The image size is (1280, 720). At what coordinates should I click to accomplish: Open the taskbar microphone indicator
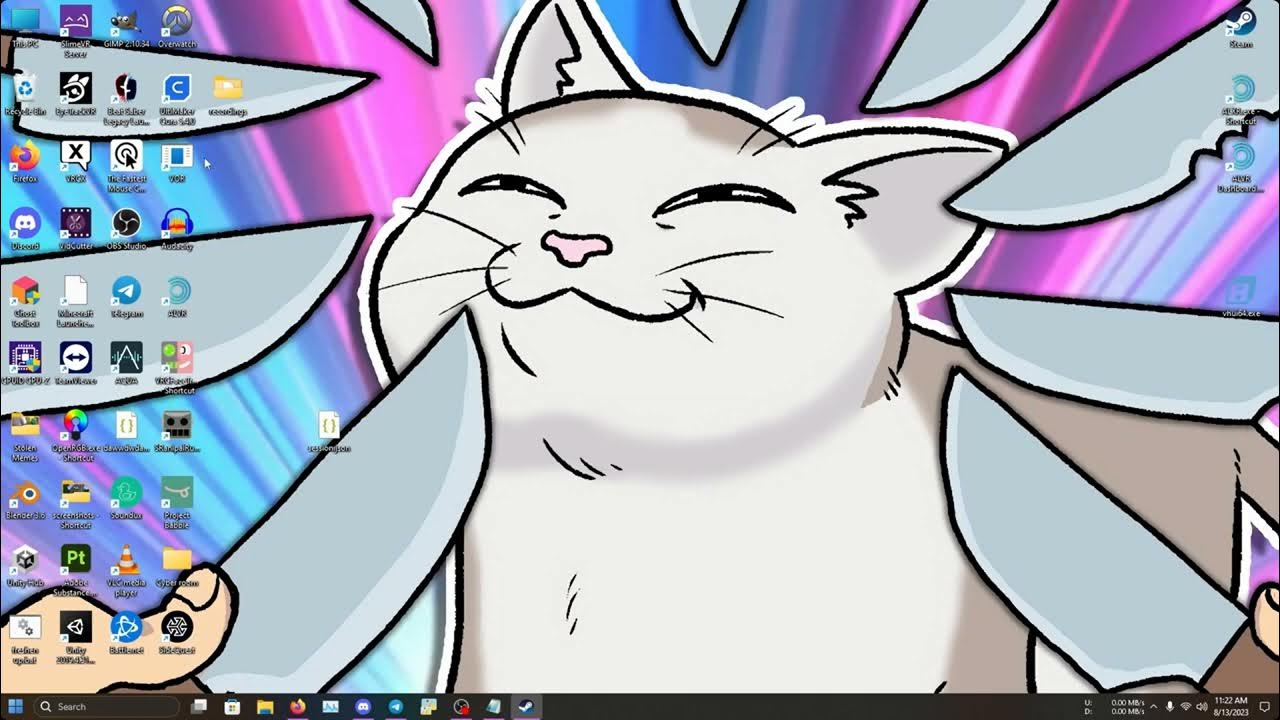1170,706
